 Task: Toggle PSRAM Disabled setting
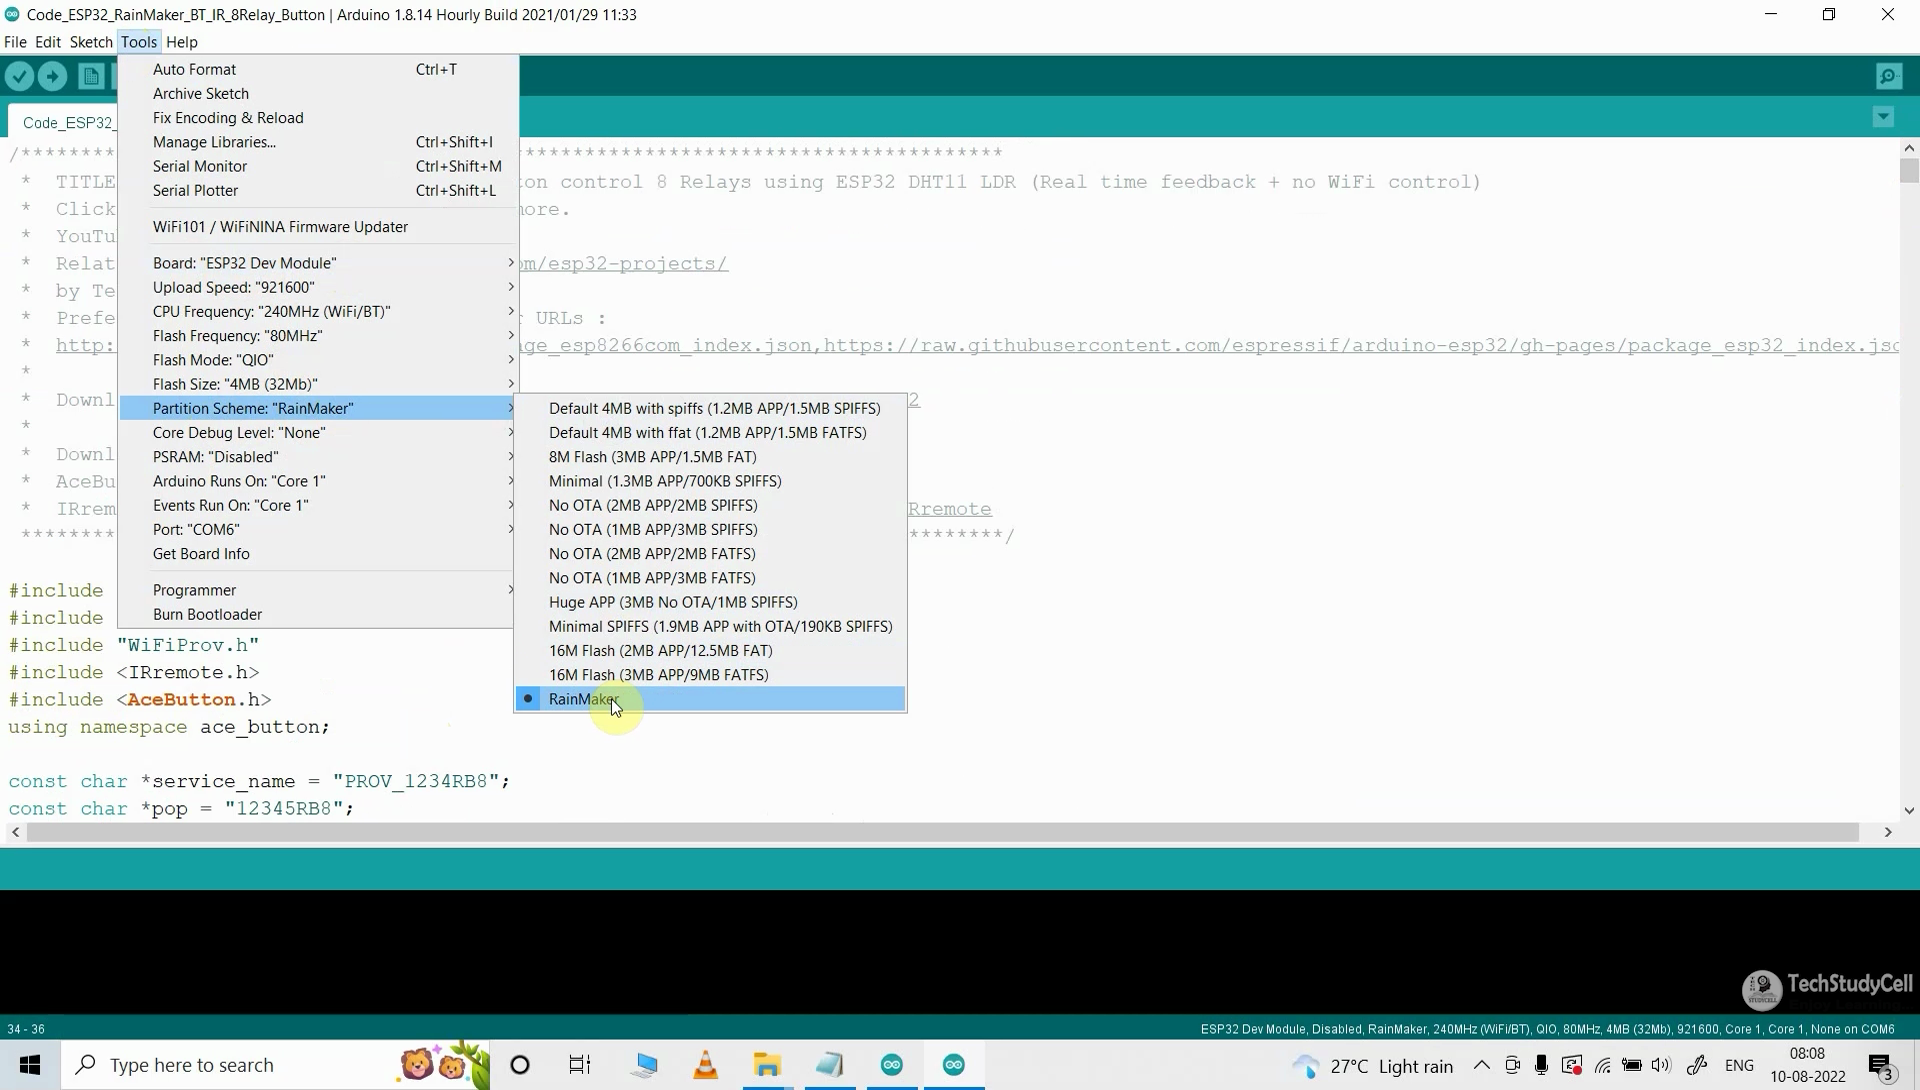pos(215,456)
